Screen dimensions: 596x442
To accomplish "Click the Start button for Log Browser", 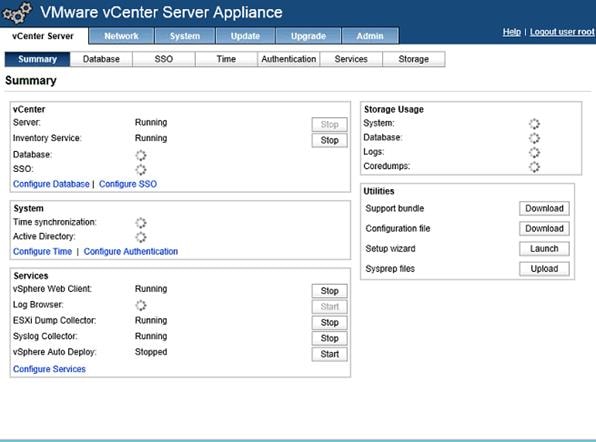I will pos(330,307).
